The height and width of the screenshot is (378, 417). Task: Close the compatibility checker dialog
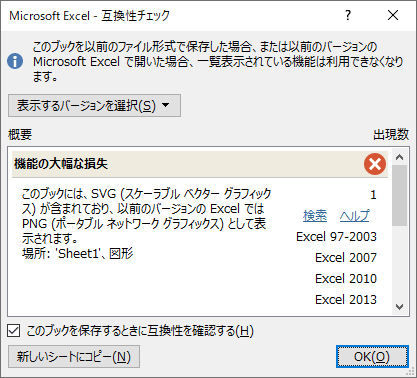click(393, 15)
